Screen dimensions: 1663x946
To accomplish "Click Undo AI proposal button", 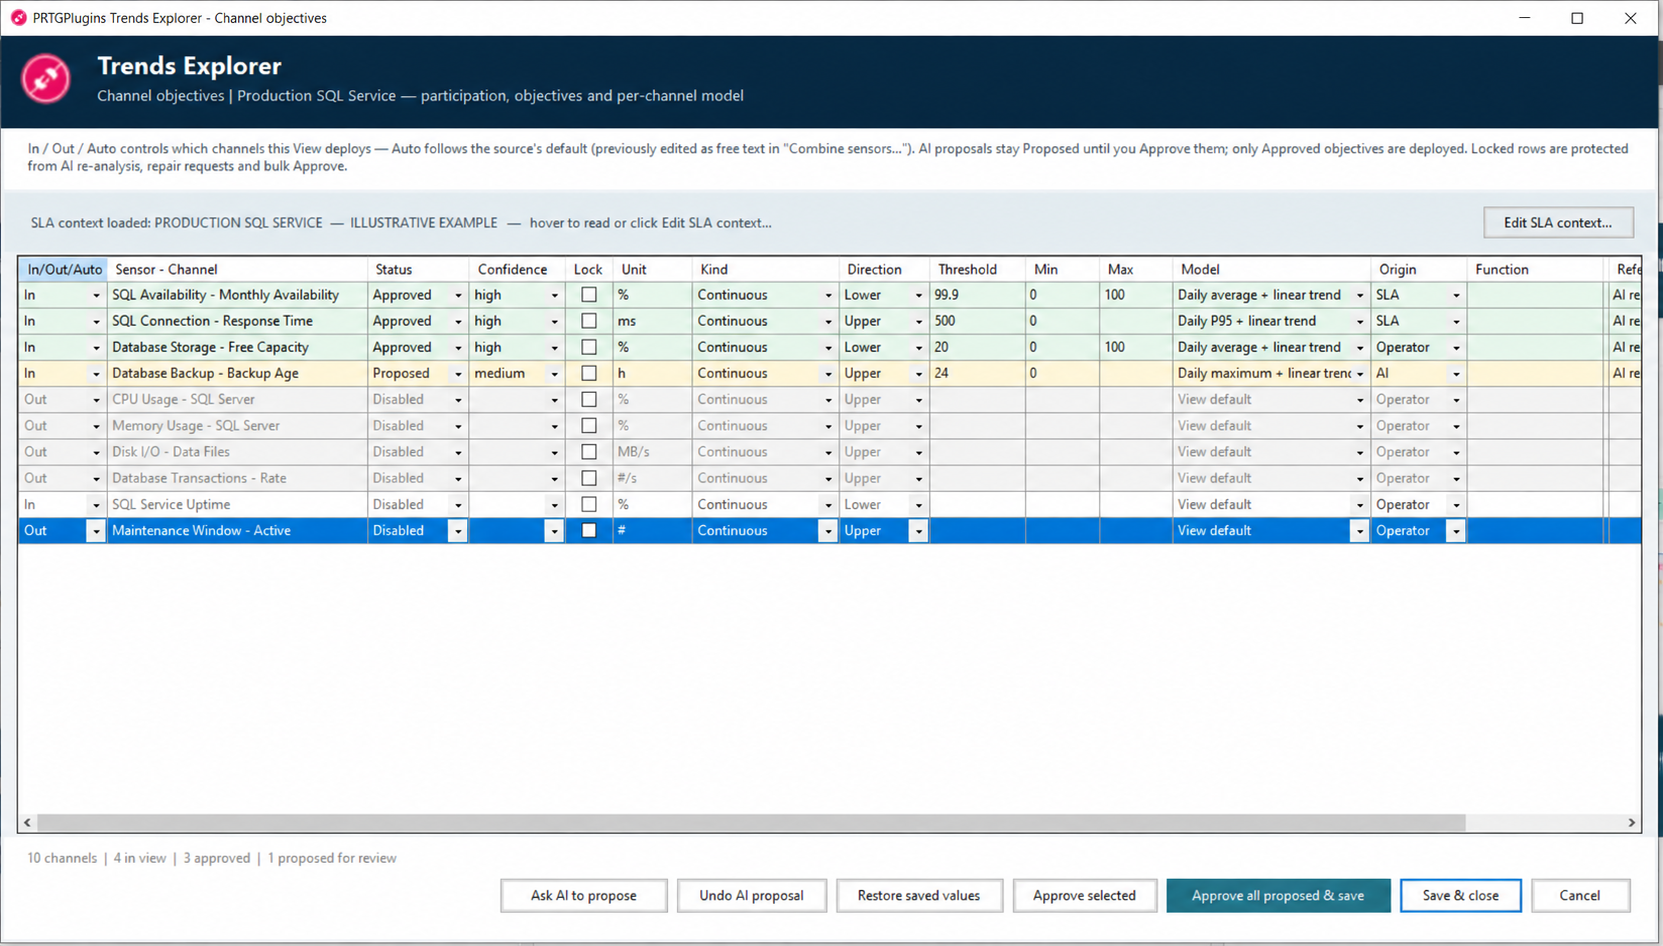I will click(752, 895).
